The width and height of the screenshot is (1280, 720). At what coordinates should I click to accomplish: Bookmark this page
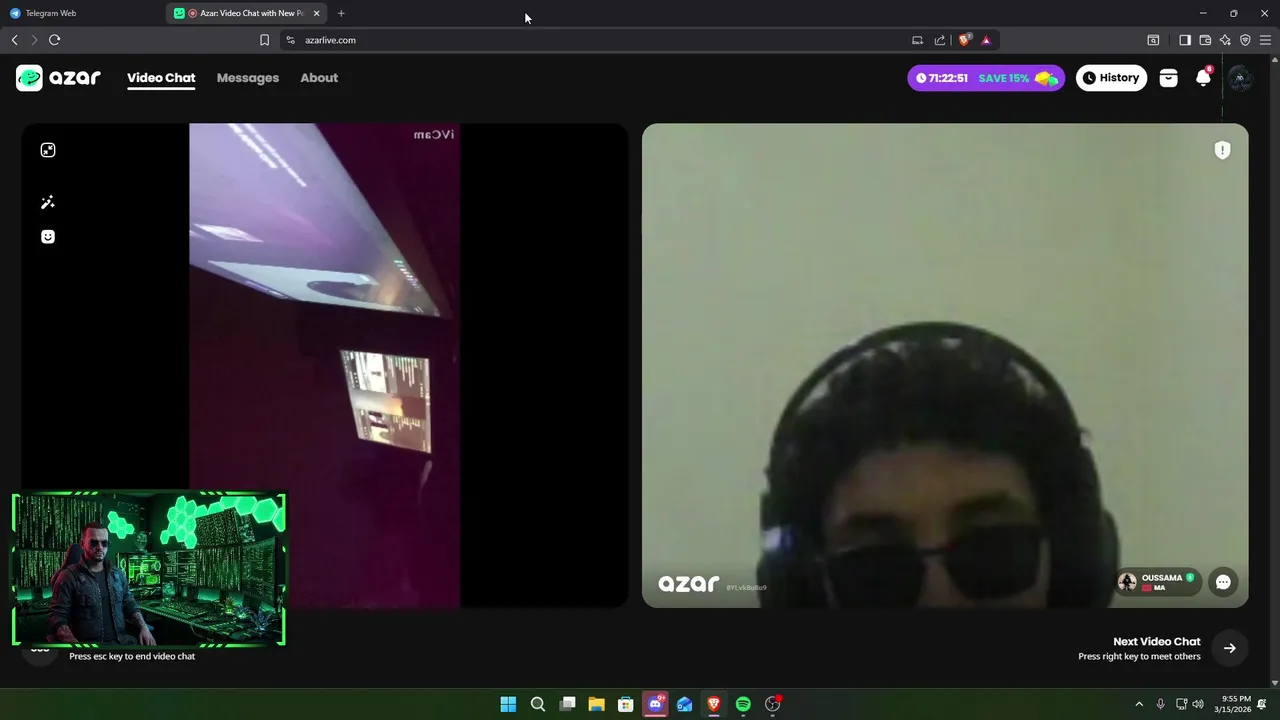coord(264,40)
